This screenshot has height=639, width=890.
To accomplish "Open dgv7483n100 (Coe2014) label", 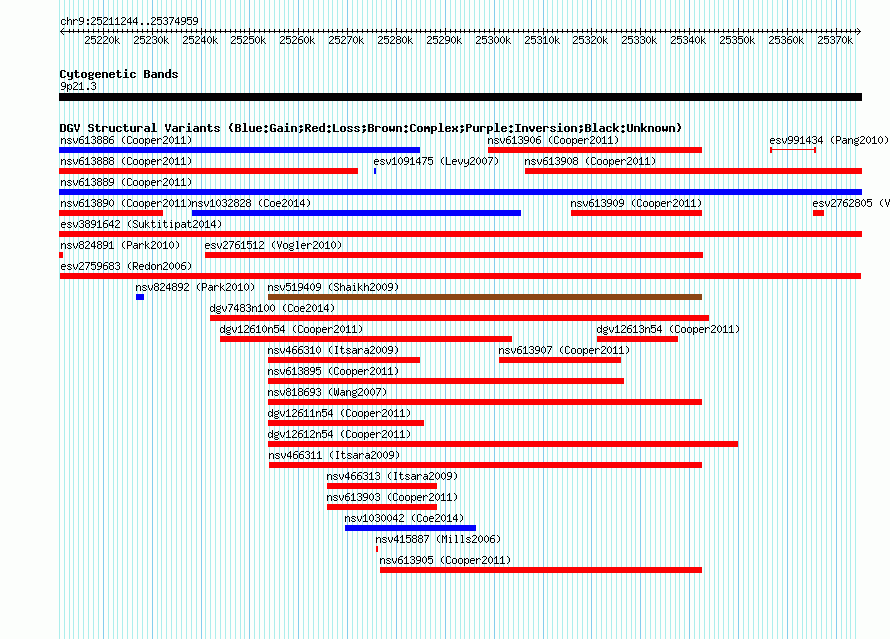I will tap(272, 308).
